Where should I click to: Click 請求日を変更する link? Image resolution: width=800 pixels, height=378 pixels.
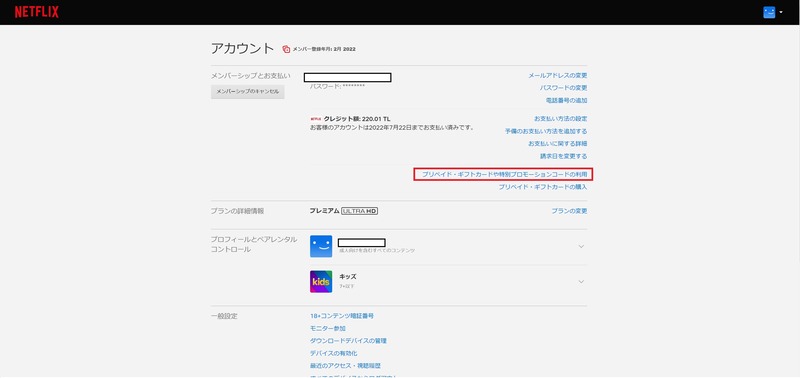tap(564, 156)
